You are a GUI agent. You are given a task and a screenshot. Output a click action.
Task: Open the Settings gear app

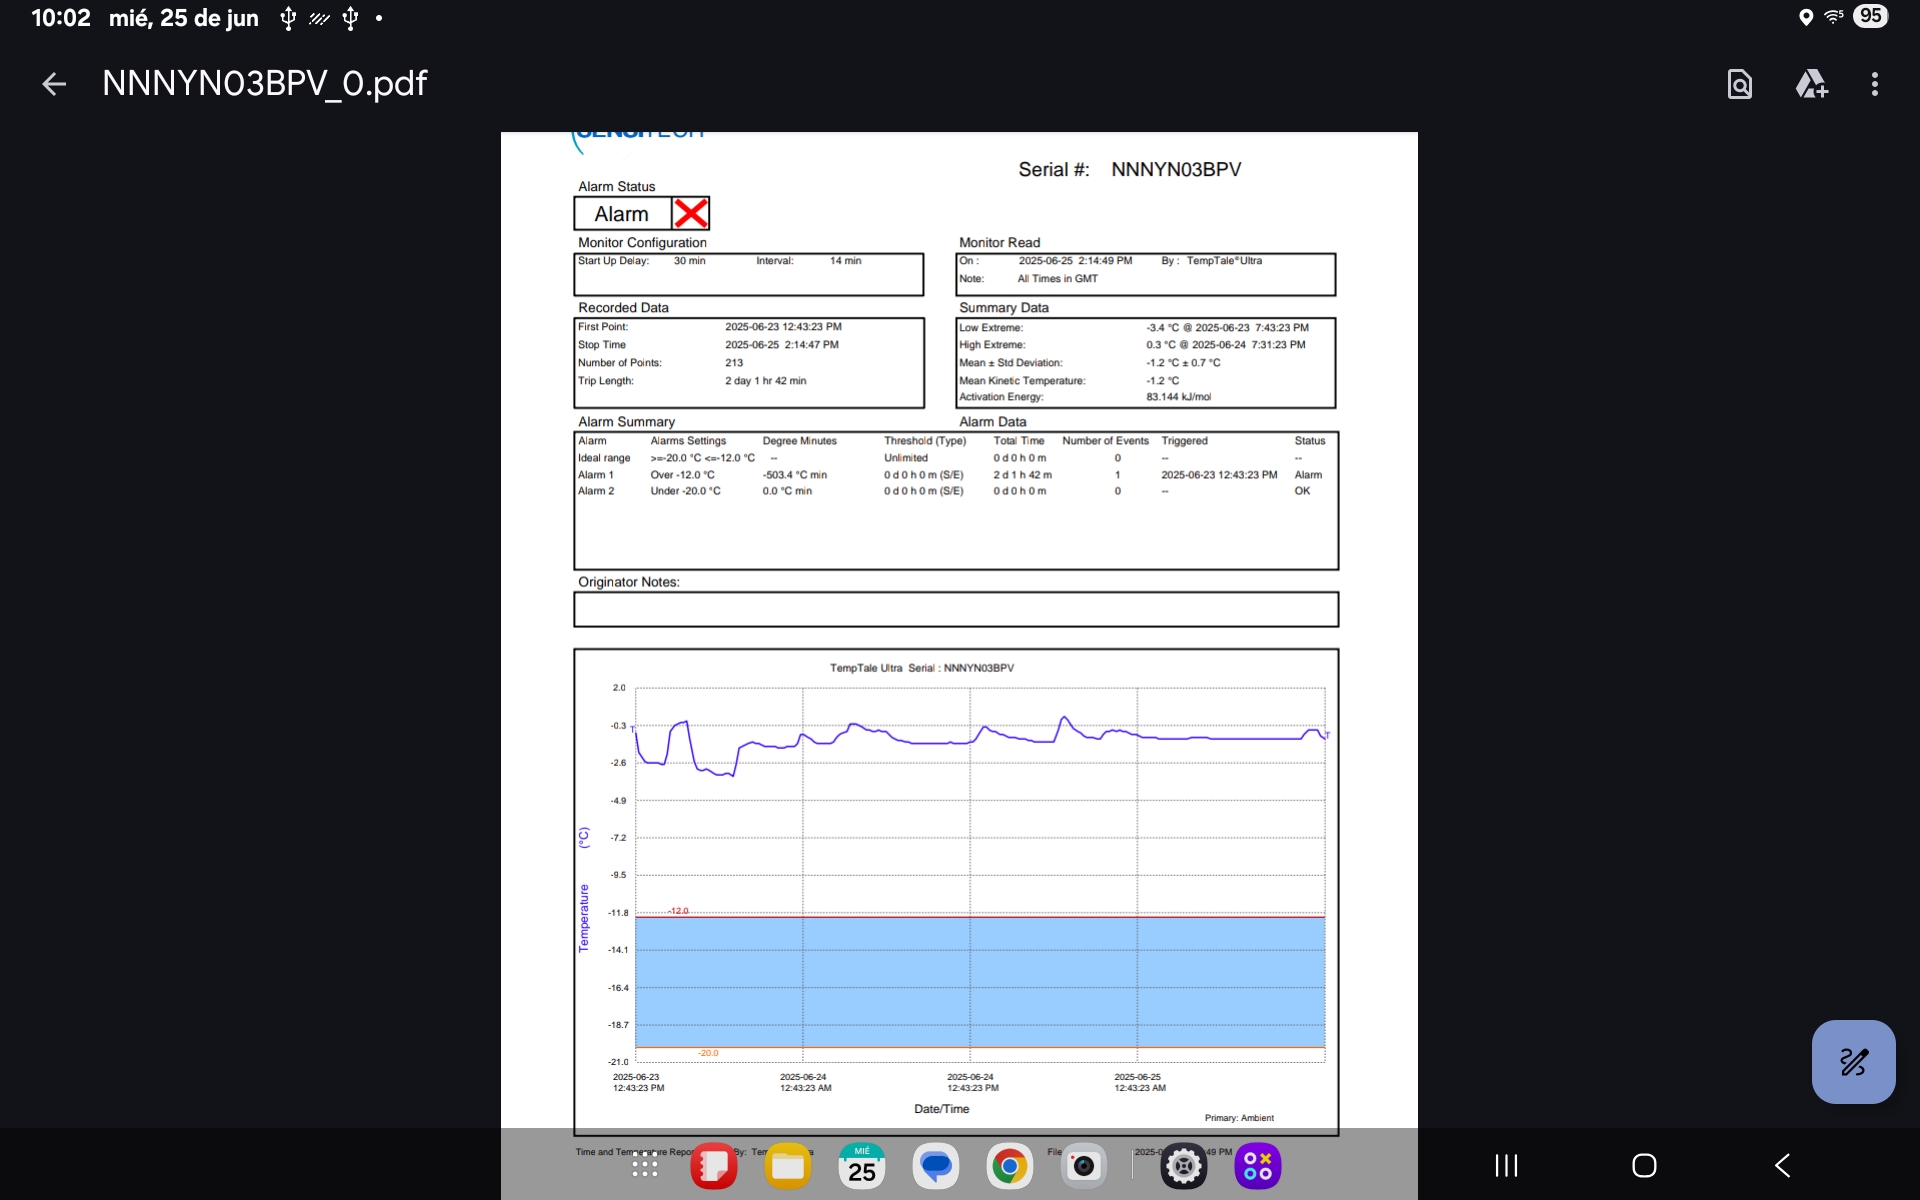[1184, 1167]
